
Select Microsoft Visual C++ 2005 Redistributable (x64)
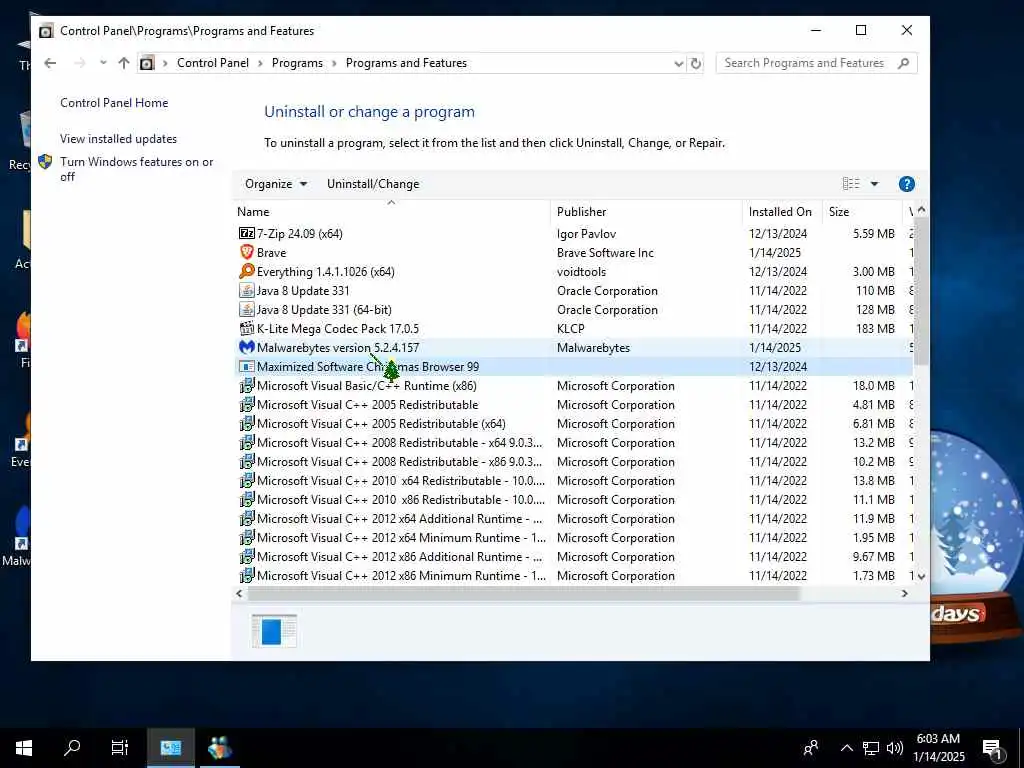click(575, 424)
